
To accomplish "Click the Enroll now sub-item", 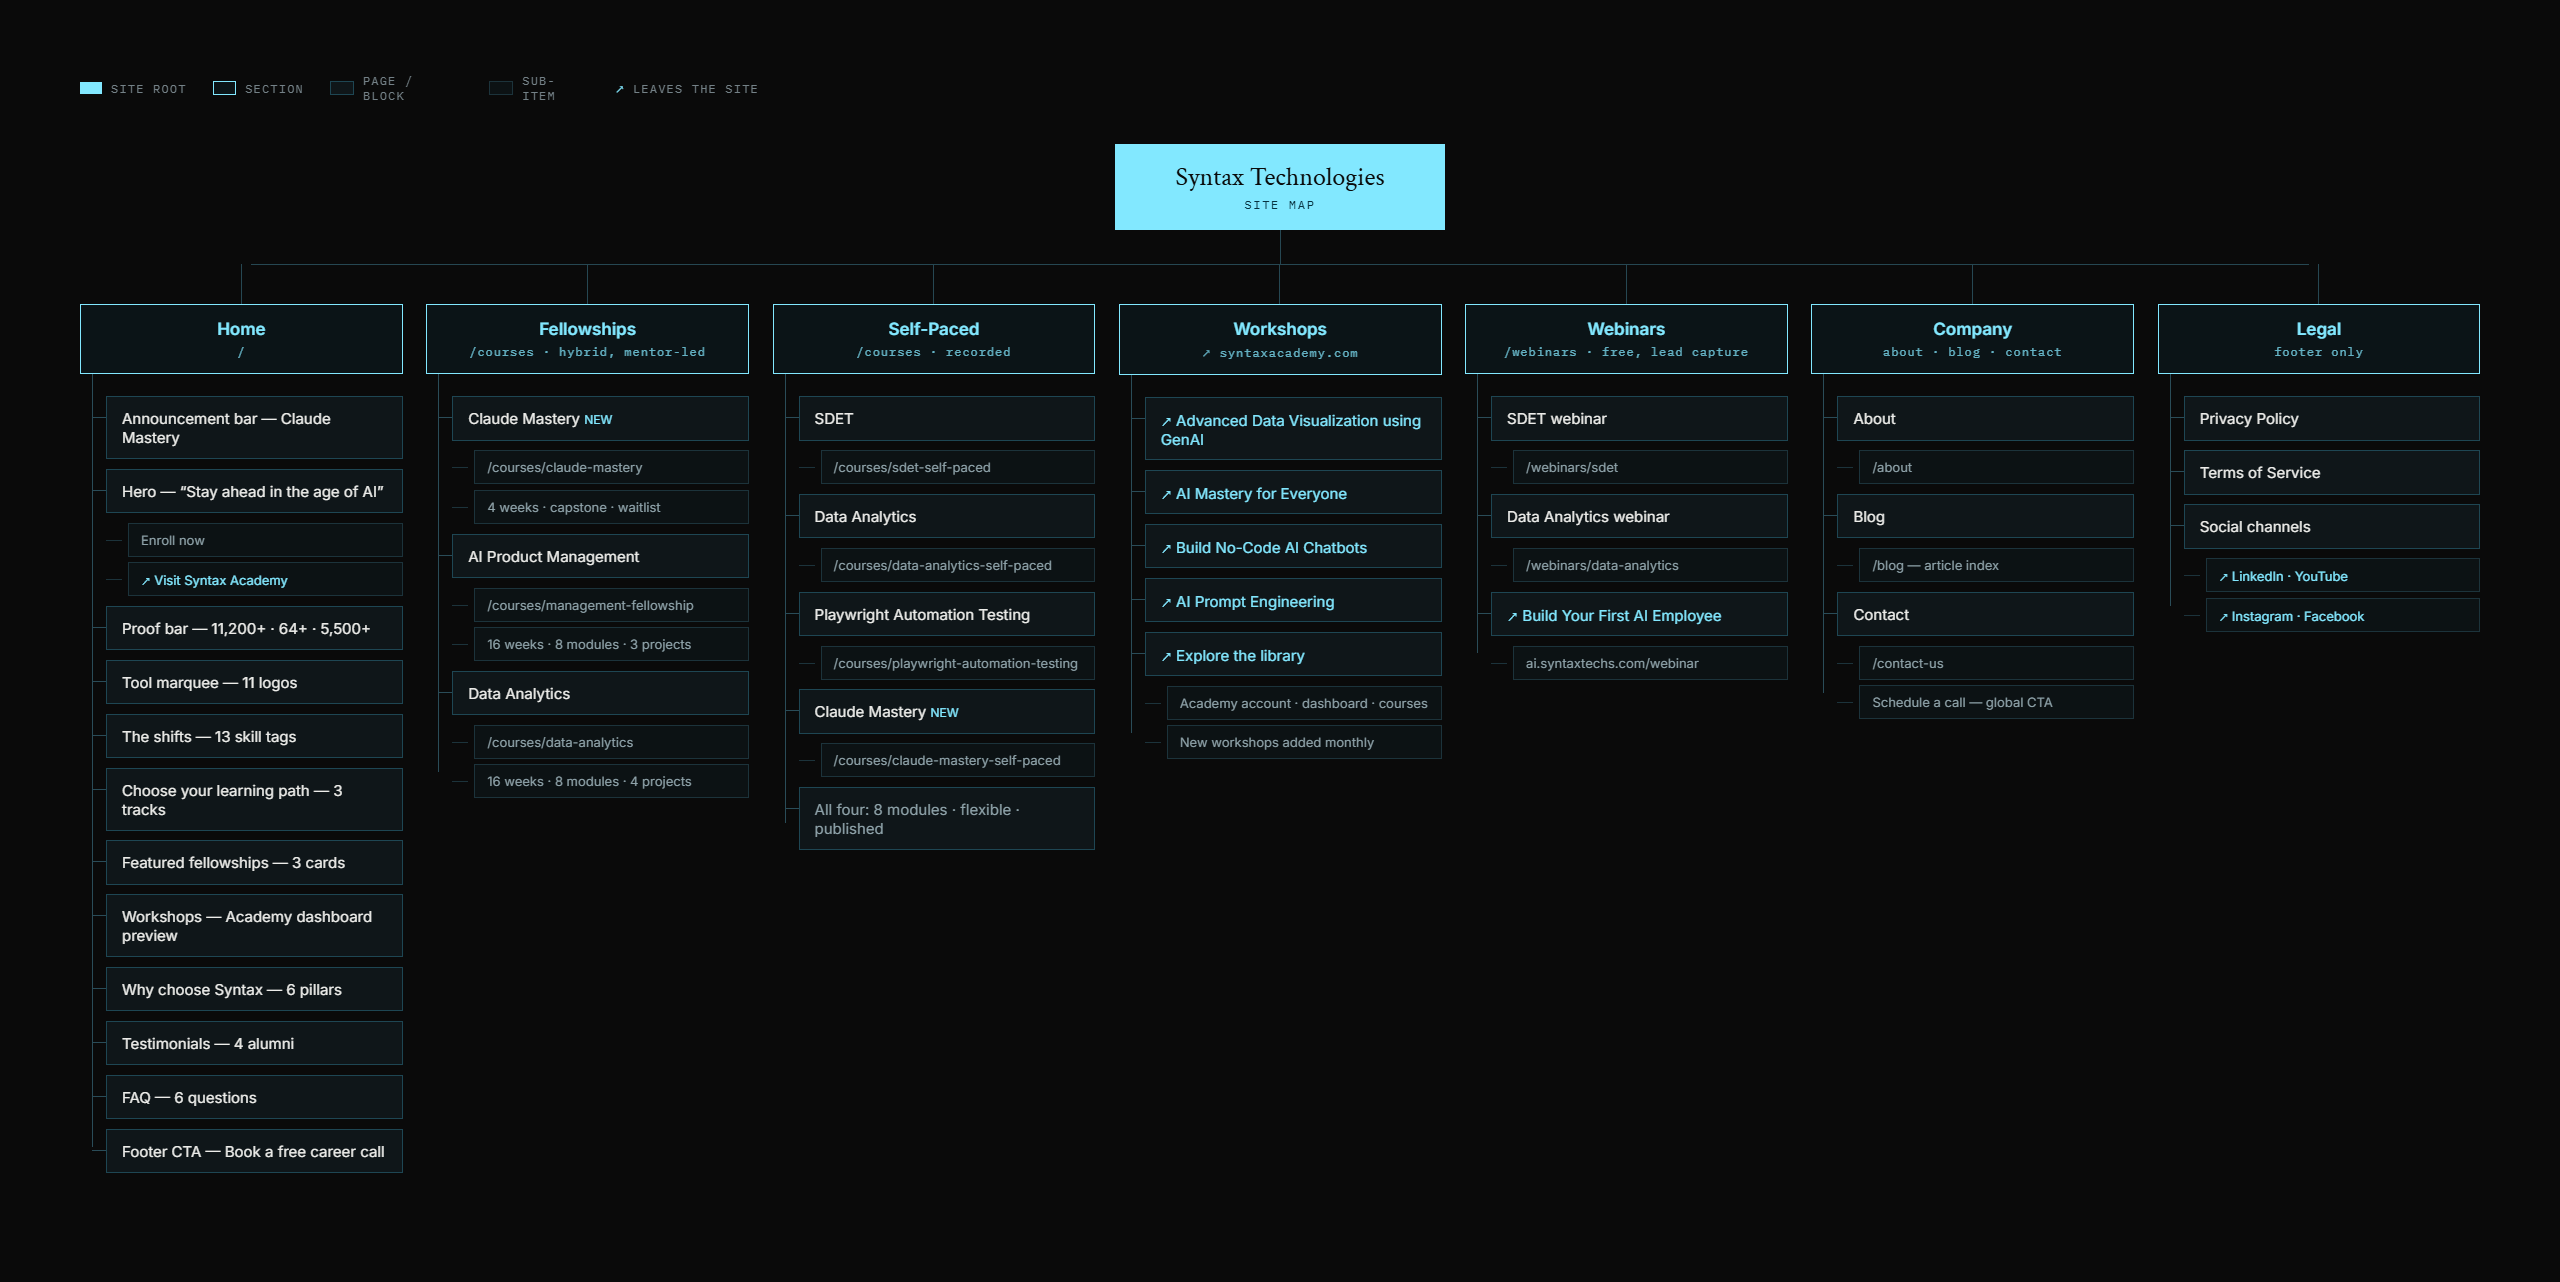I will click(x=265, y=540).
